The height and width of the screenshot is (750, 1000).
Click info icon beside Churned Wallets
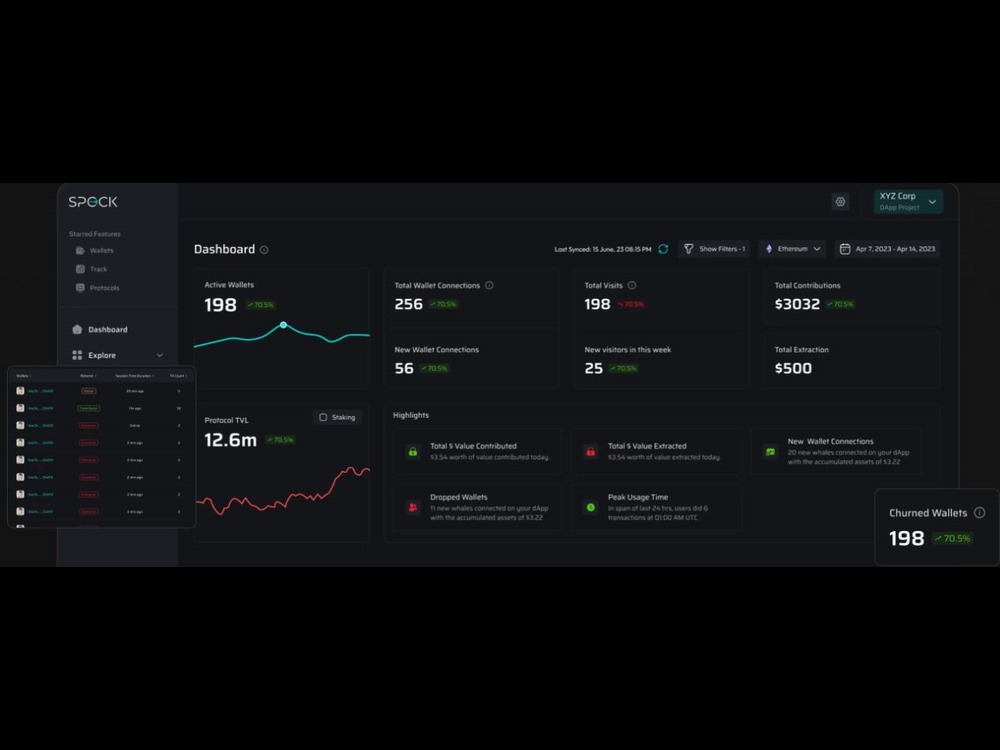click(x=980, y=513)
